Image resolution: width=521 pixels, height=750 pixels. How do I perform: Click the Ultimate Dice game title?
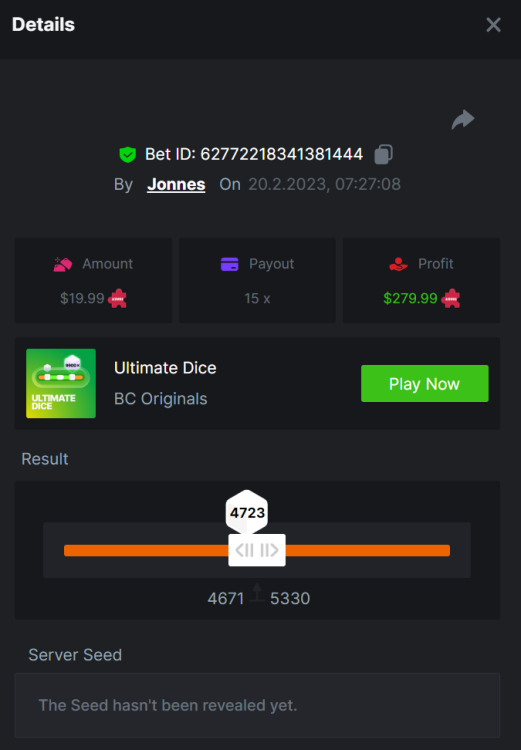165,368
